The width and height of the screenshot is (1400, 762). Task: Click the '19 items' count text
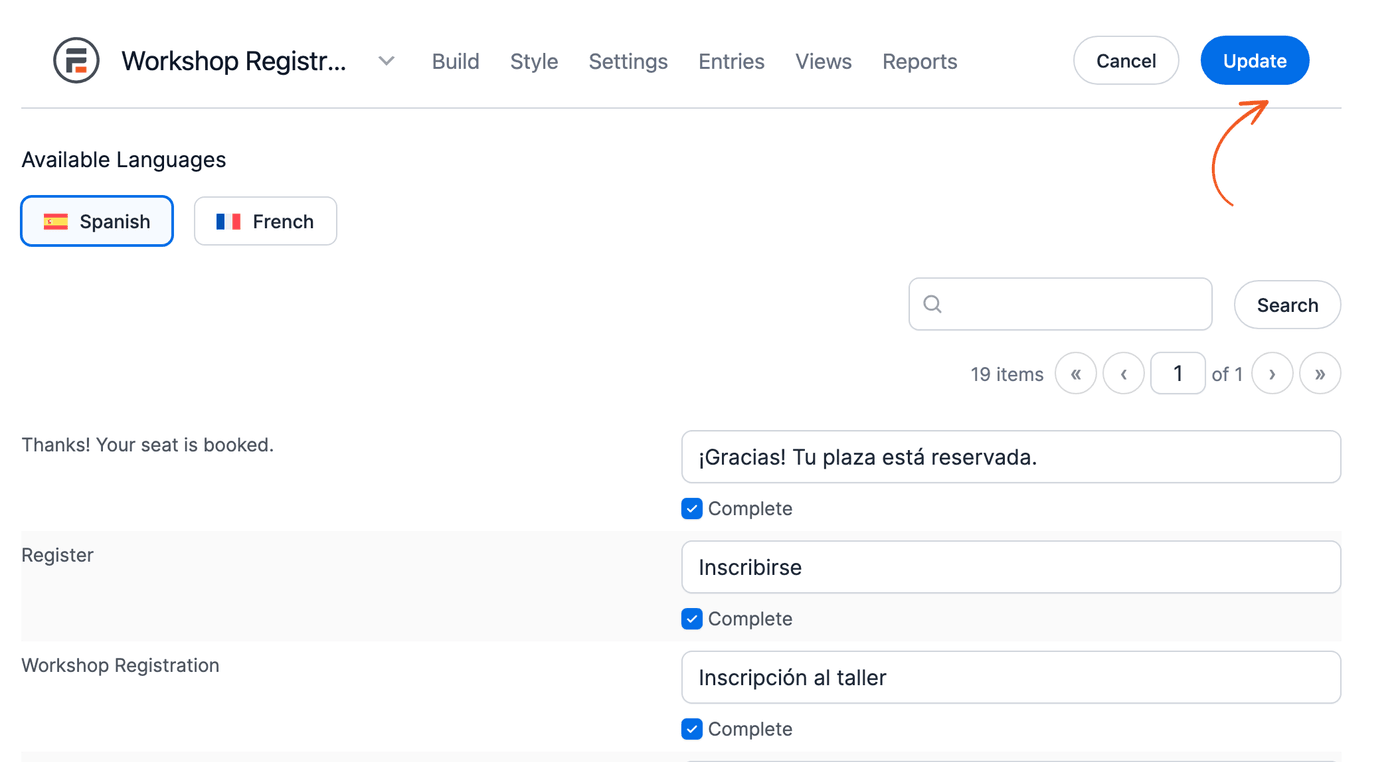tap(1007, 374)
